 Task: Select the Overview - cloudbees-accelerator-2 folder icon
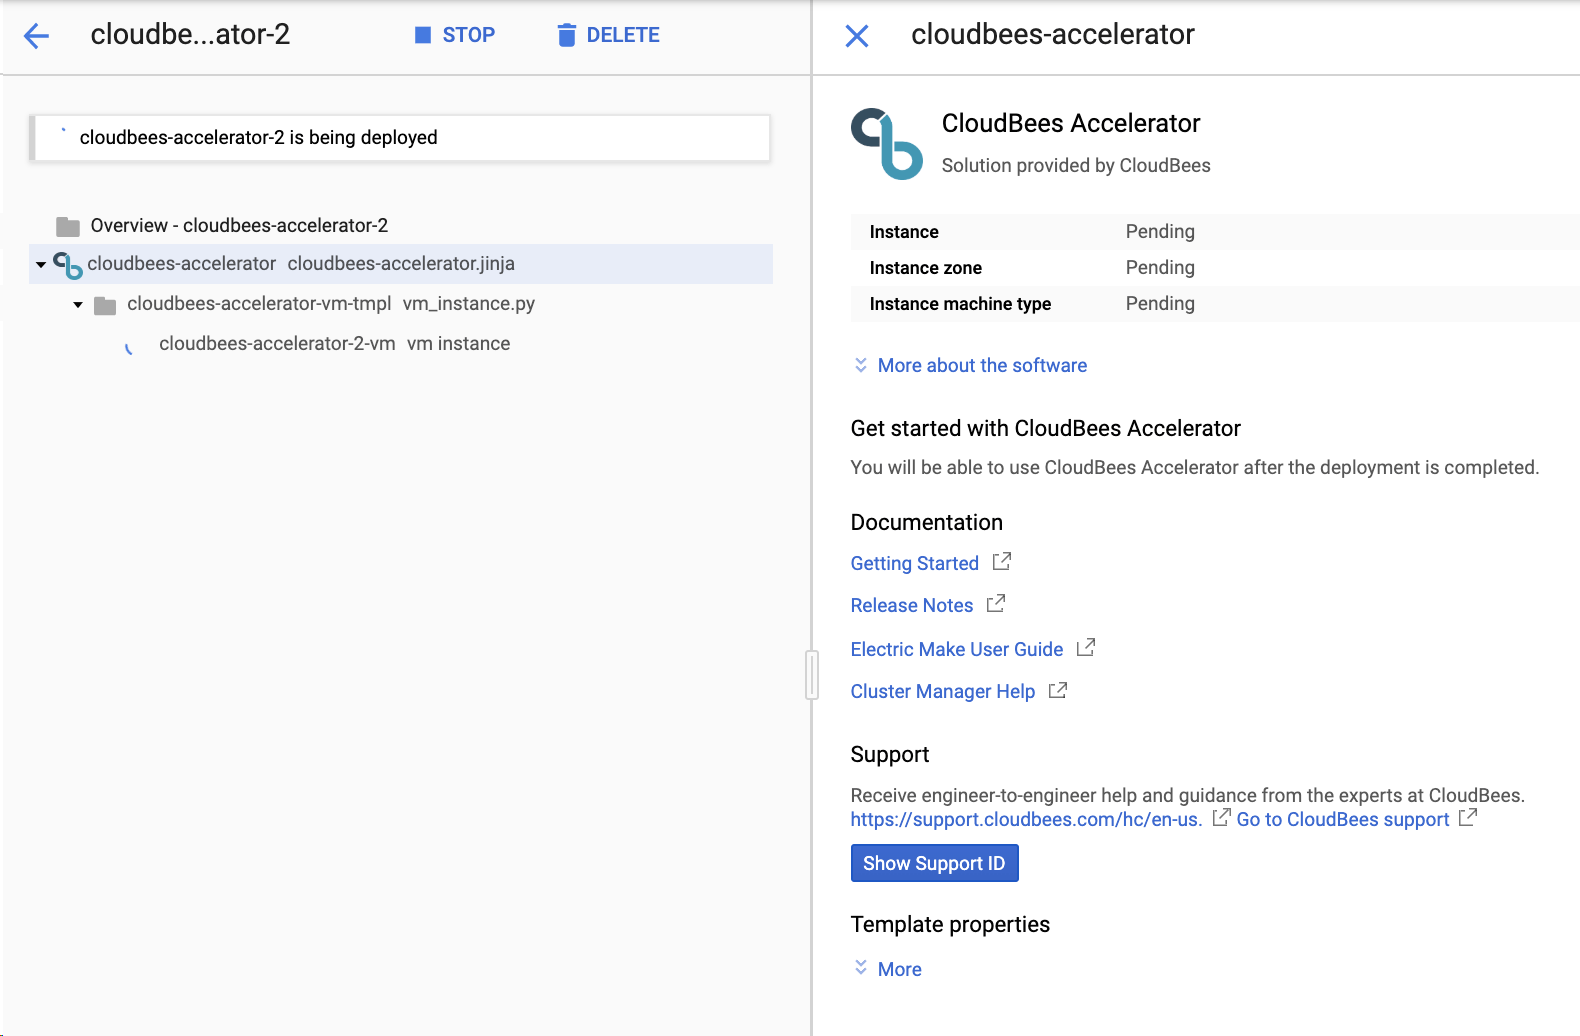68,226
